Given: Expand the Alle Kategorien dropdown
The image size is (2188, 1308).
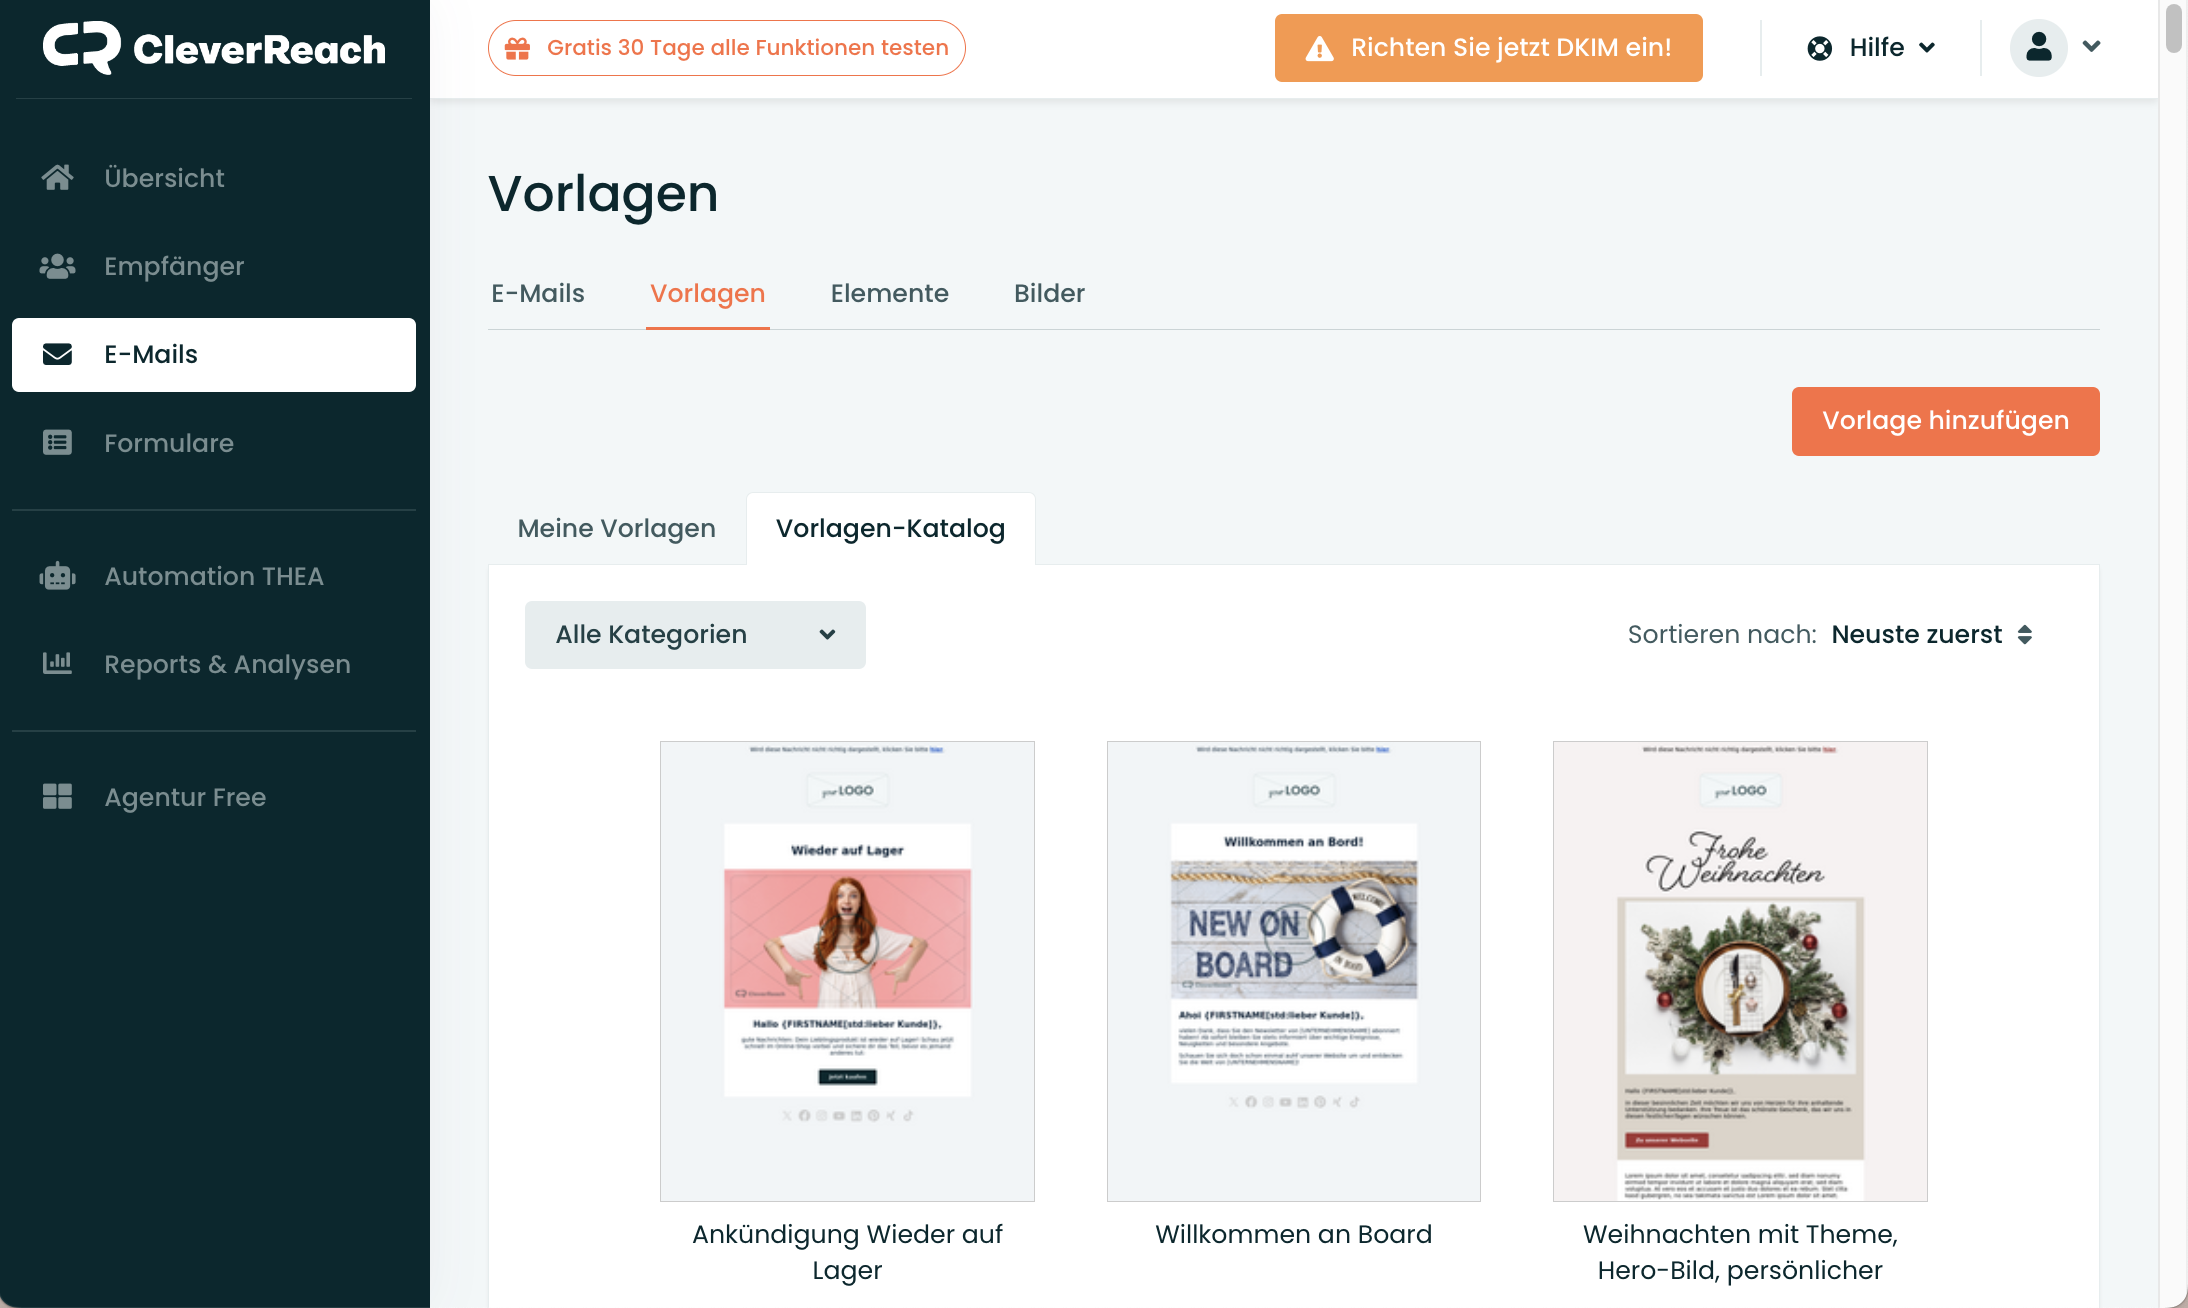Looking at the screenshot, I should pos(695,635).
